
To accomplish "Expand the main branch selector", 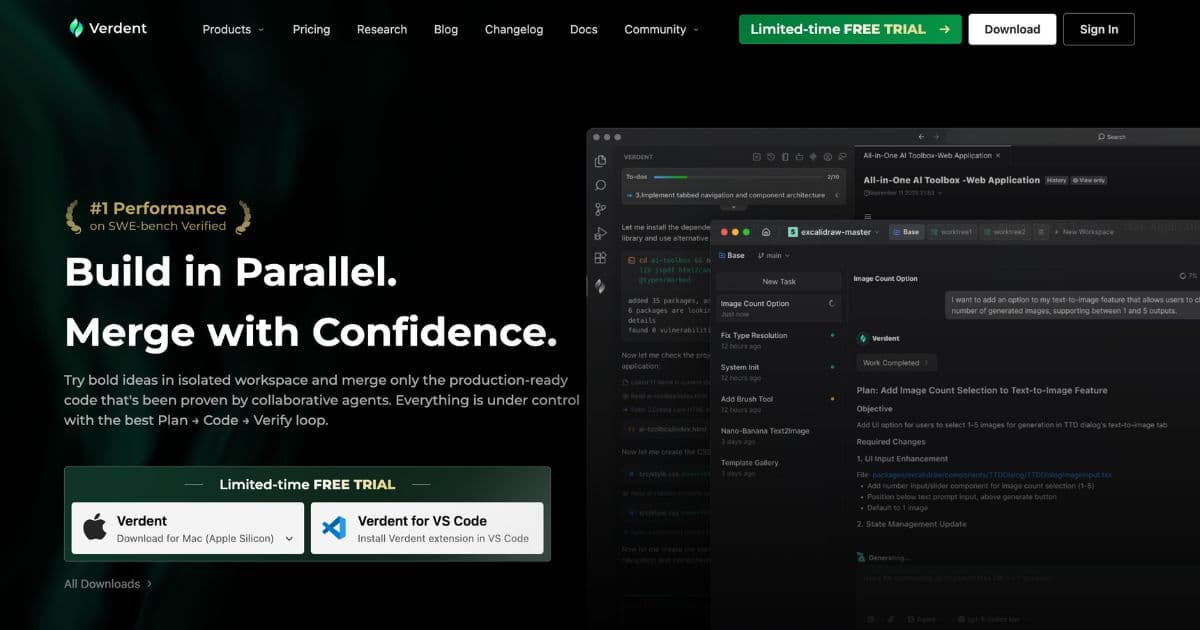I will pos(775,255).
